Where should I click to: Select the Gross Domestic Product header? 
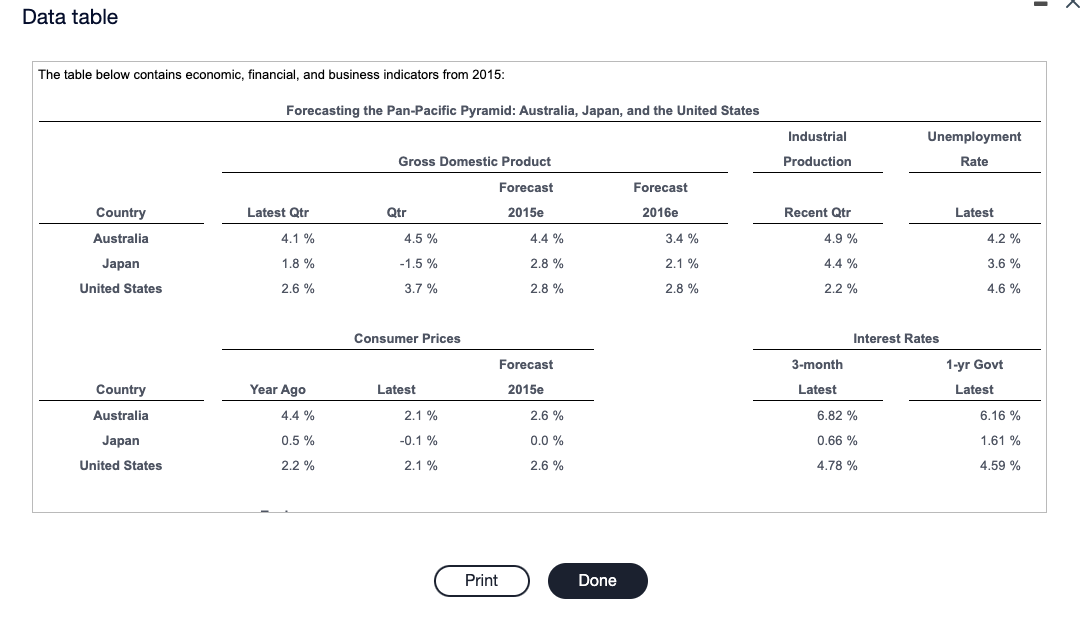[474, 161]
